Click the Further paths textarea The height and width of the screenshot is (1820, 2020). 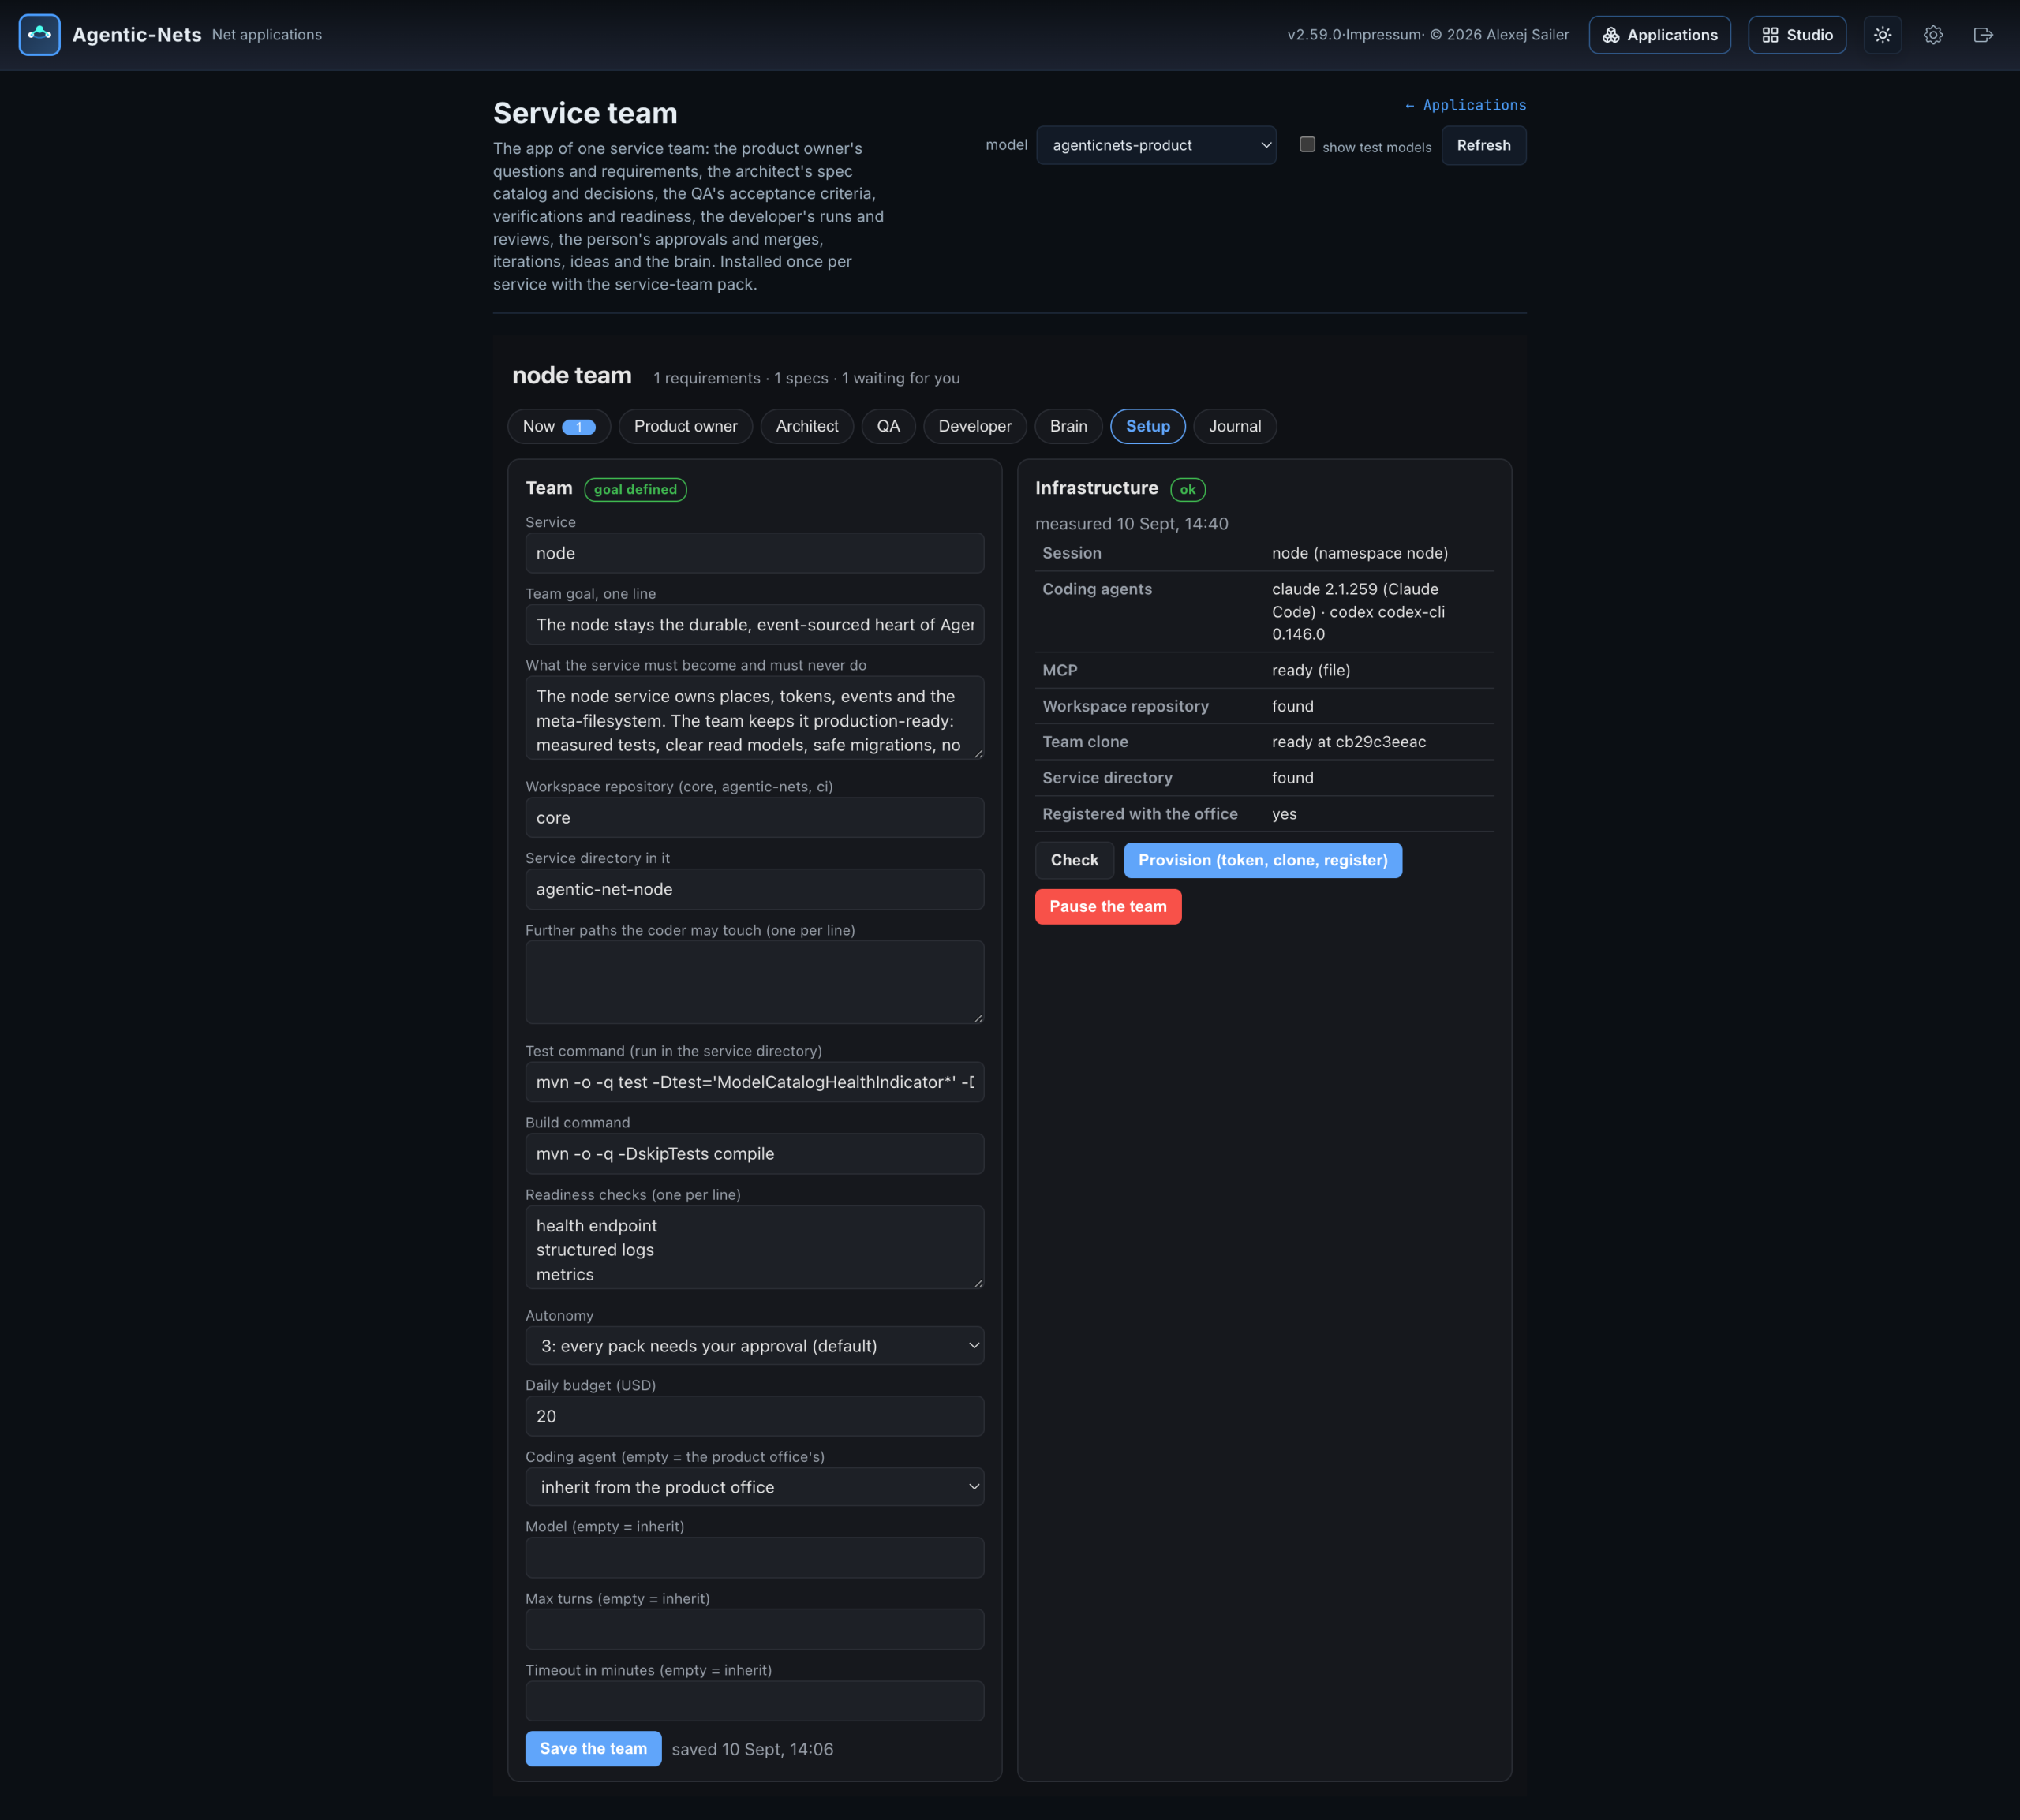click(755, 982)
